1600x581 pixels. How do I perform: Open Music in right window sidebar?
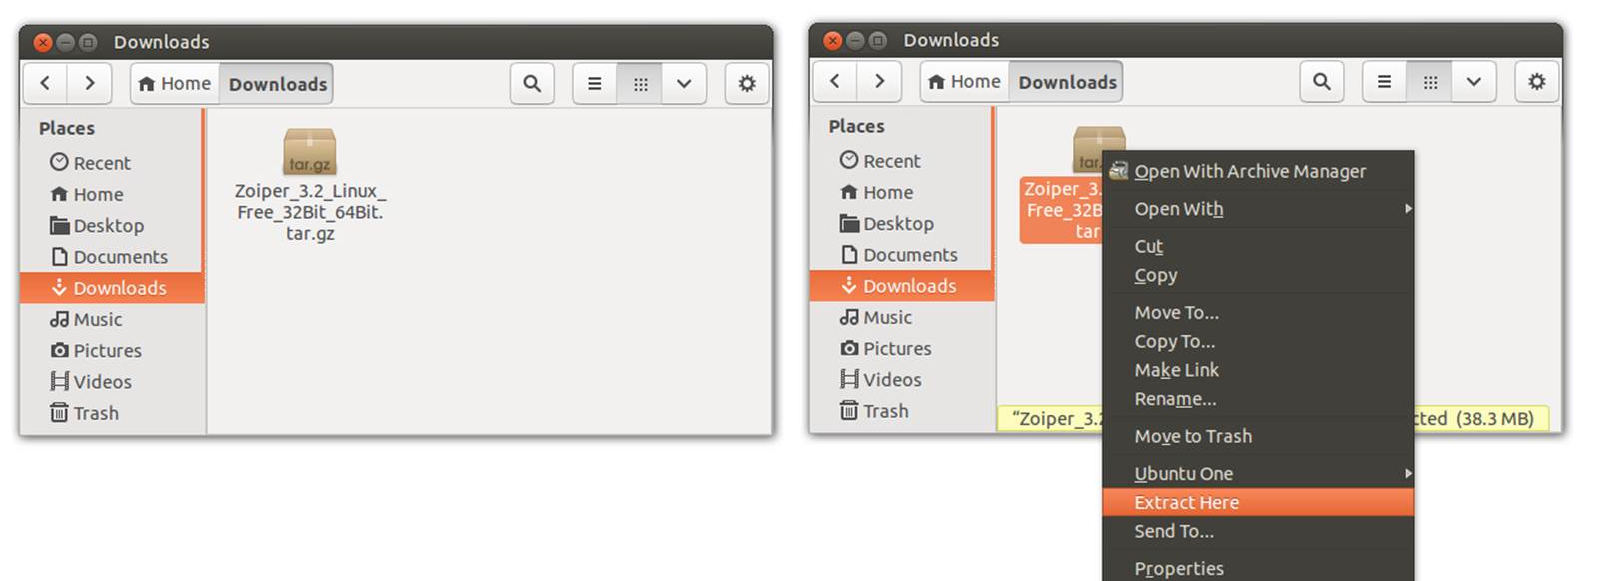[x=902, y=317]
